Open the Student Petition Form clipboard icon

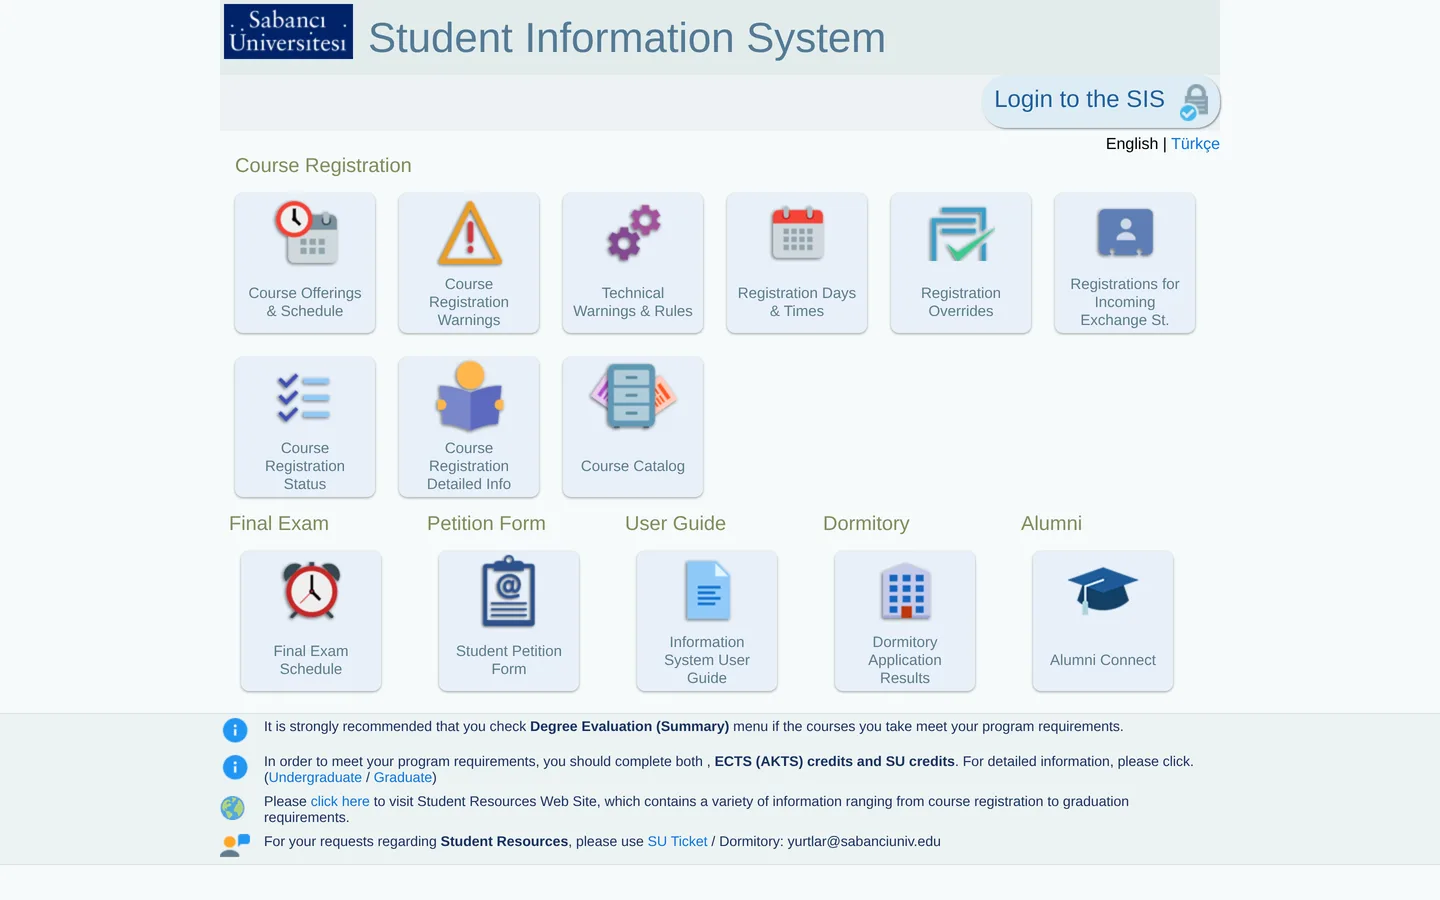click(509, 591)
